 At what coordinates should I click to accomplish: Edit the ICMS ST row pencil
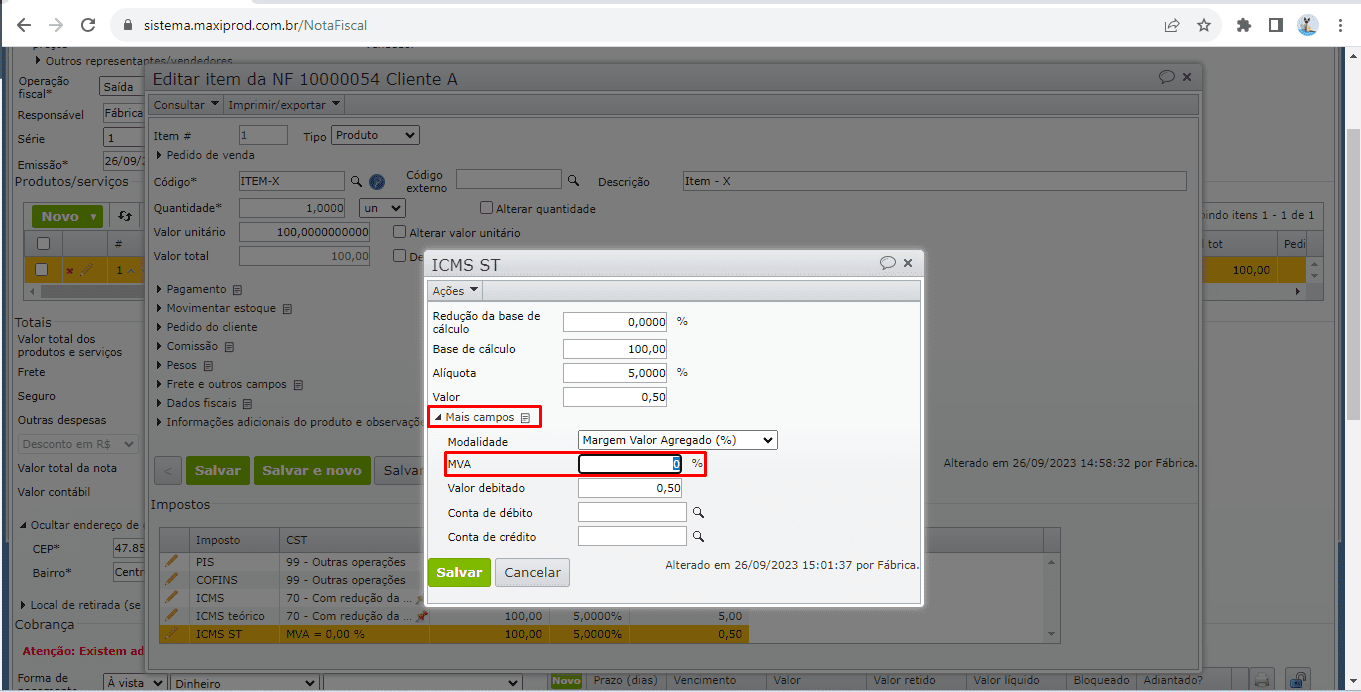[172, 633]
